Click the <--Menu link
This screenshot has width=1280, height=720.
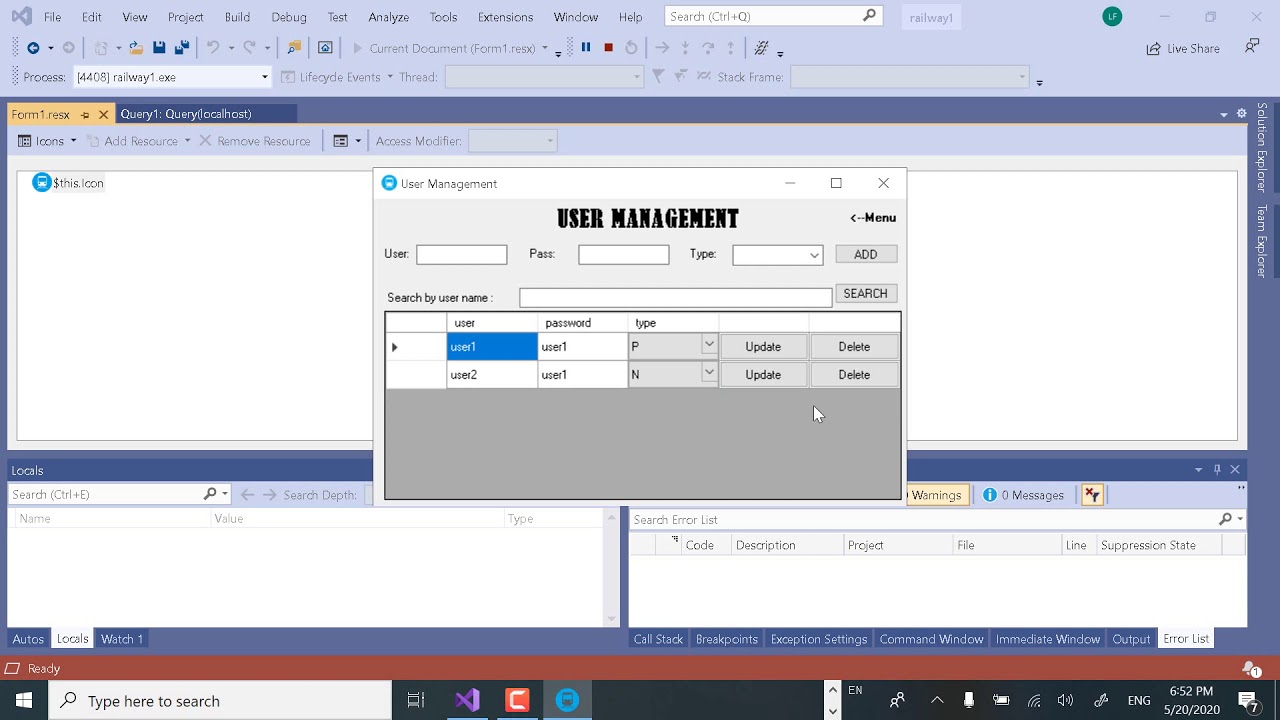pyautogui.click(x=873, y=218)
